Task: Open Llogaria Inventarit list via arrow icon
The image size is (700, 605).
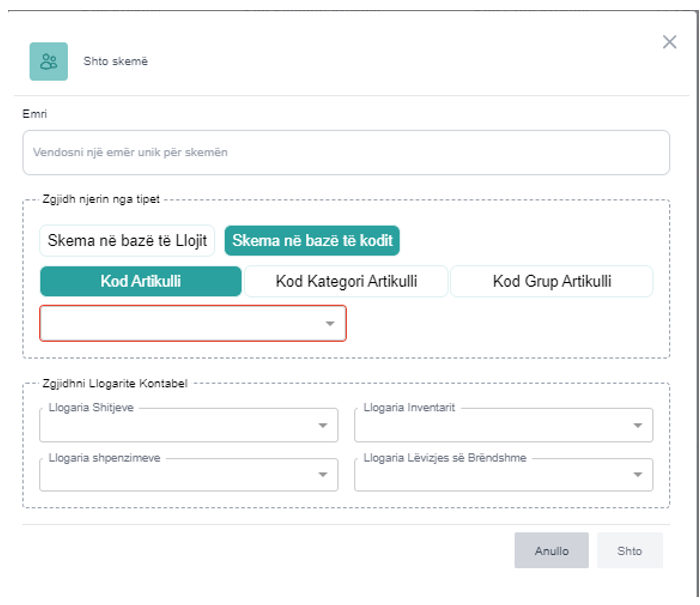Action: tap(637, 425)
